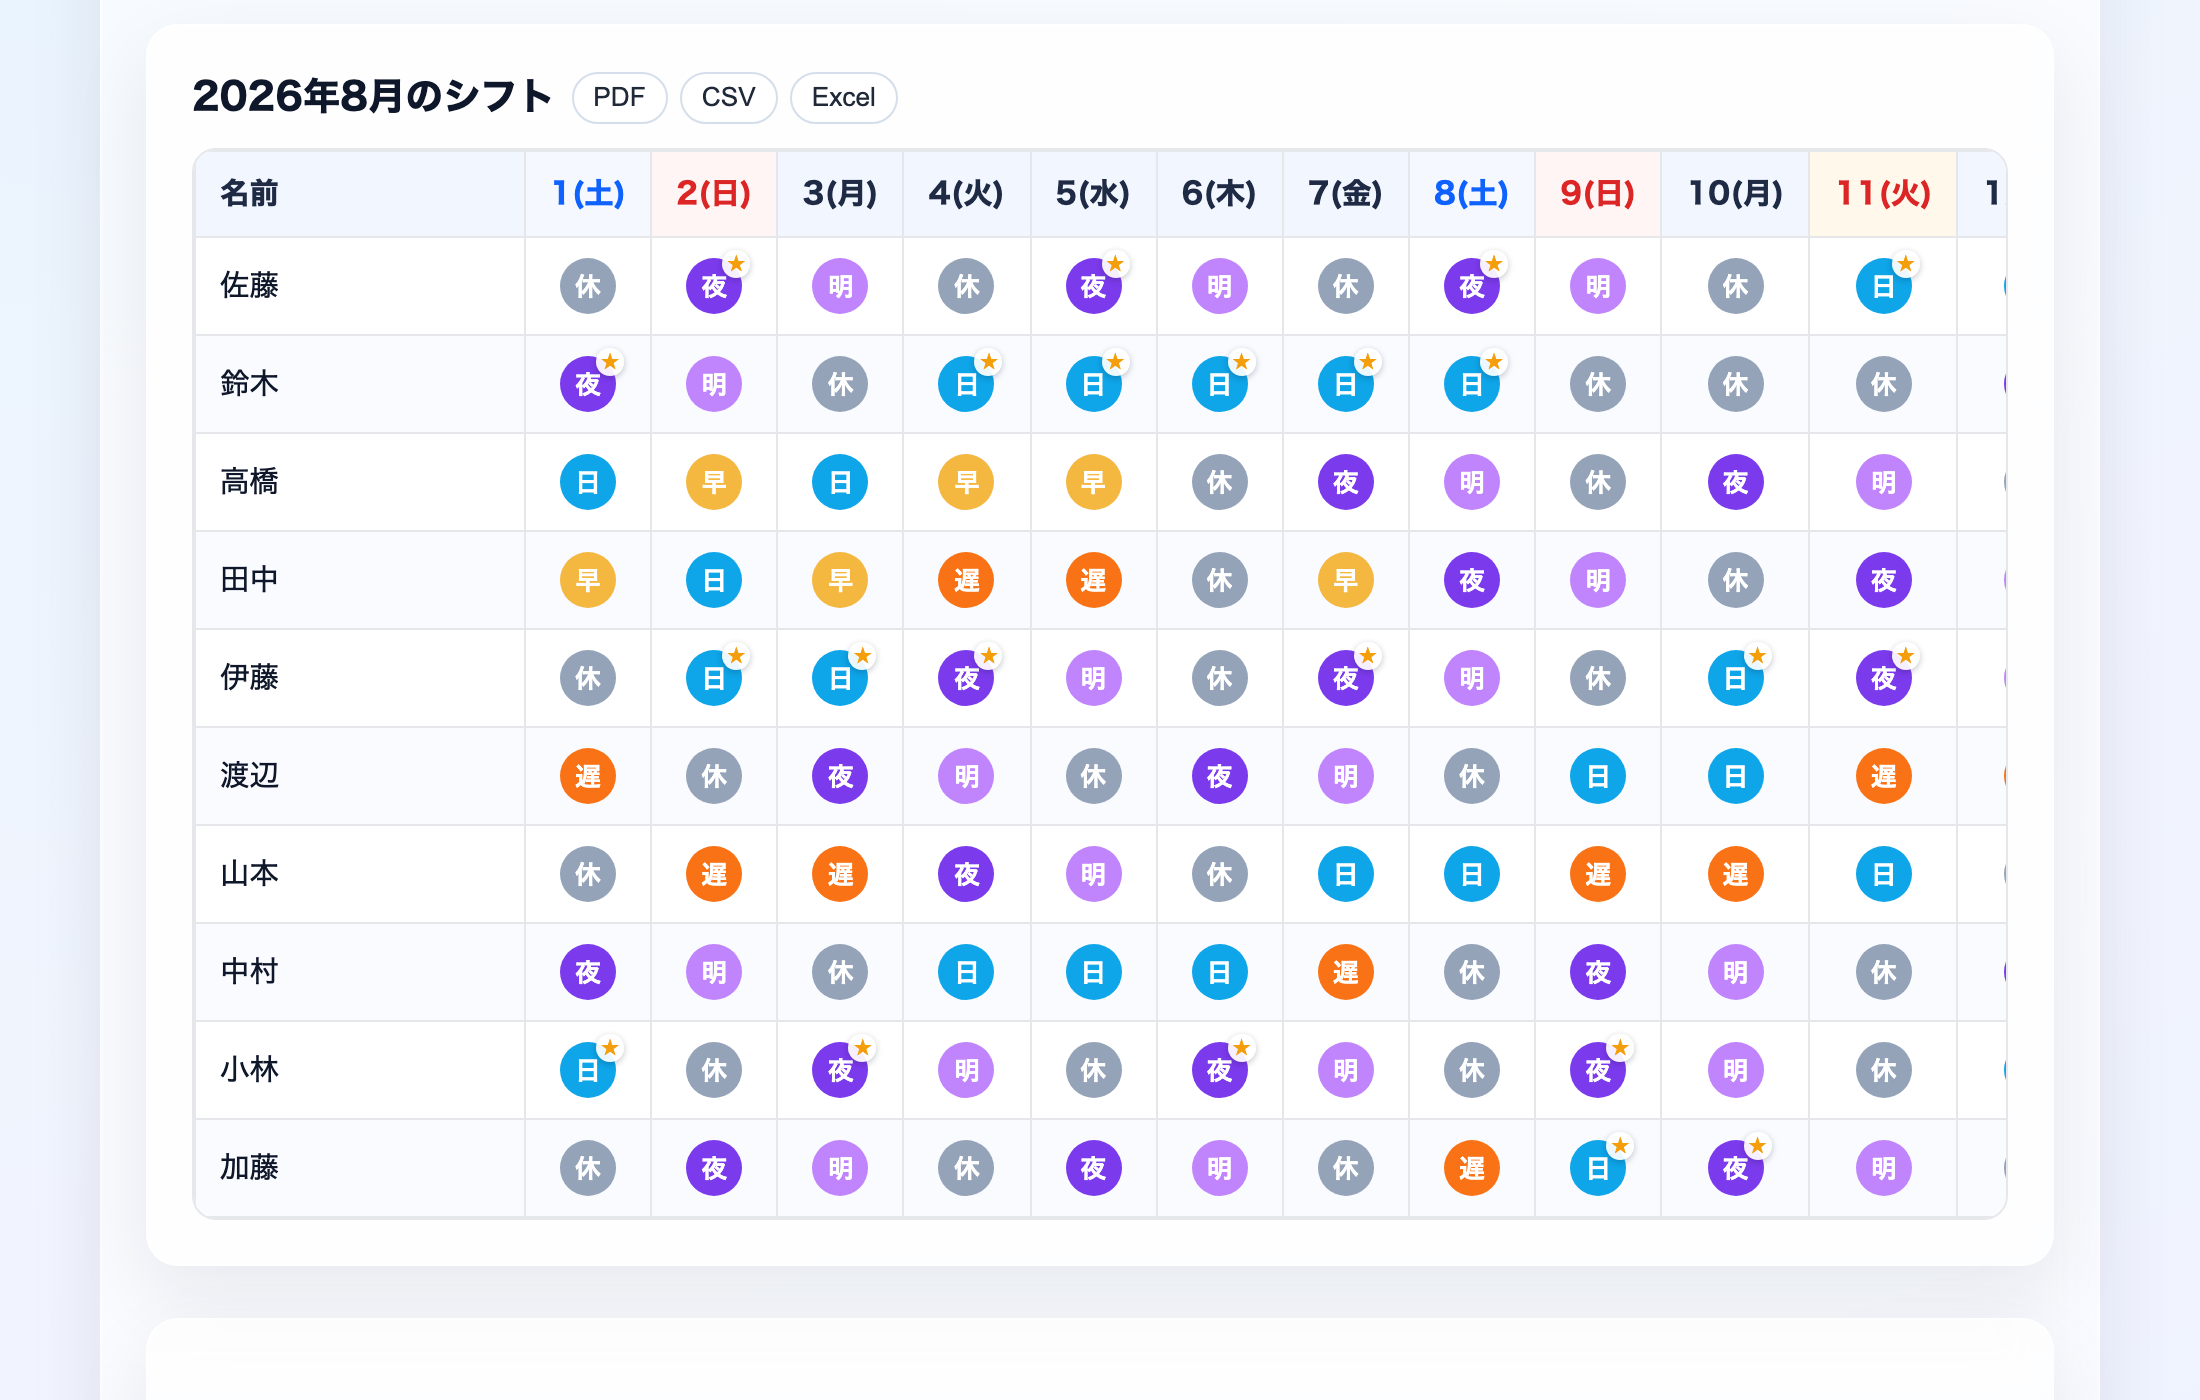Open 小林's starred day shift on 1(土)

(x=588, y=1070)
